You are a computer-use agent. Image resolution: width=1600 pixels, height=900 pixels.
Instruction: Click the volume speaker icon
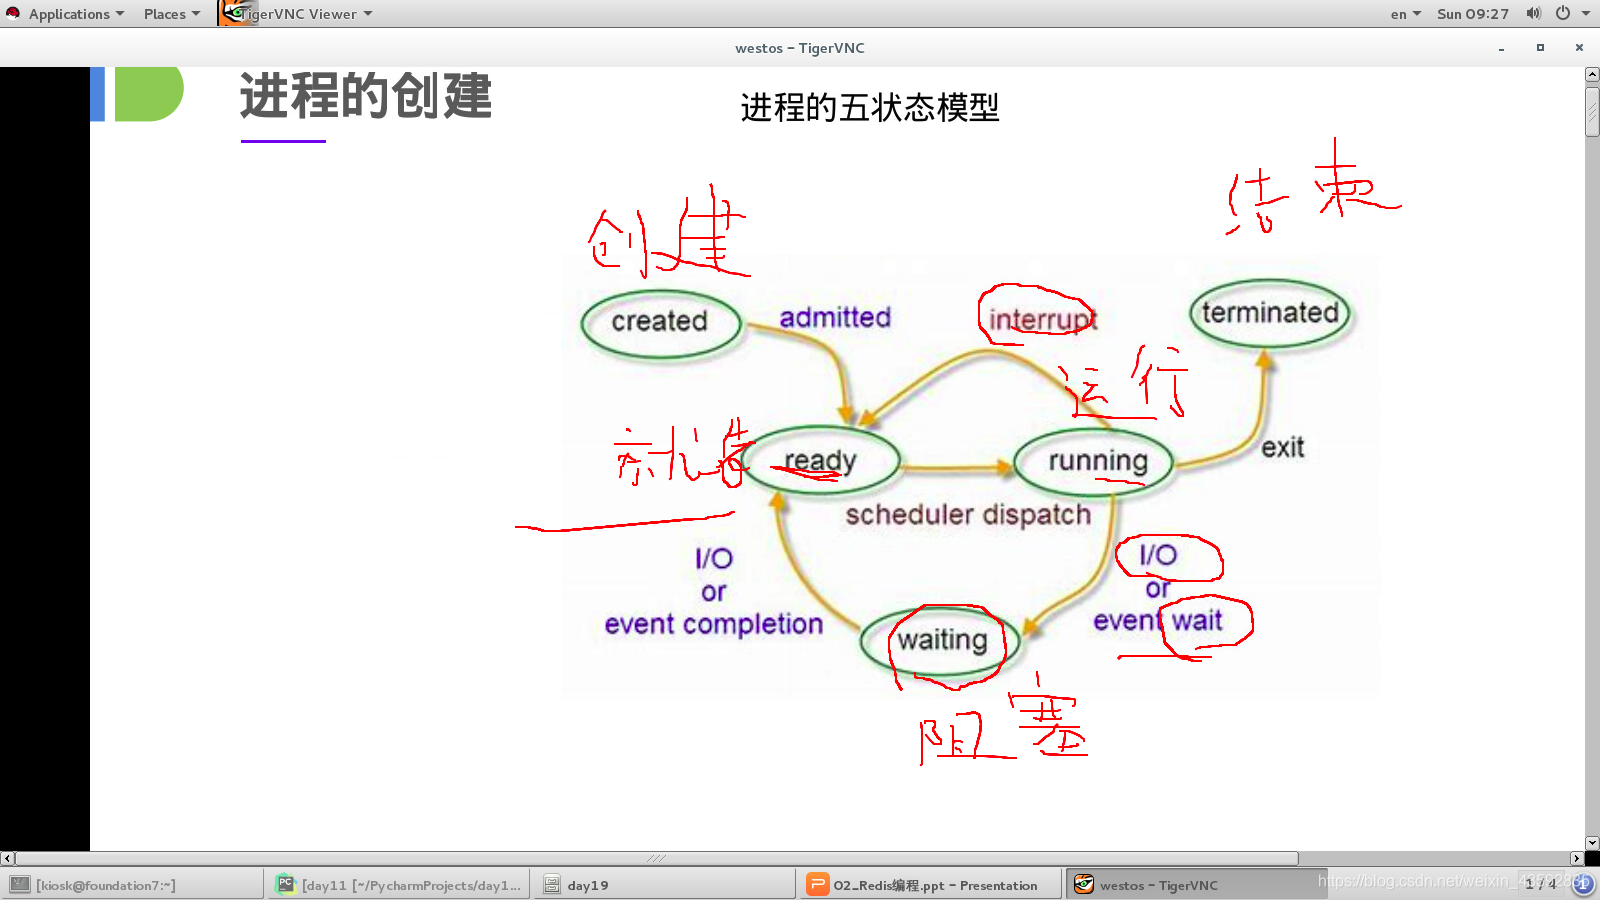point(1533,13)
